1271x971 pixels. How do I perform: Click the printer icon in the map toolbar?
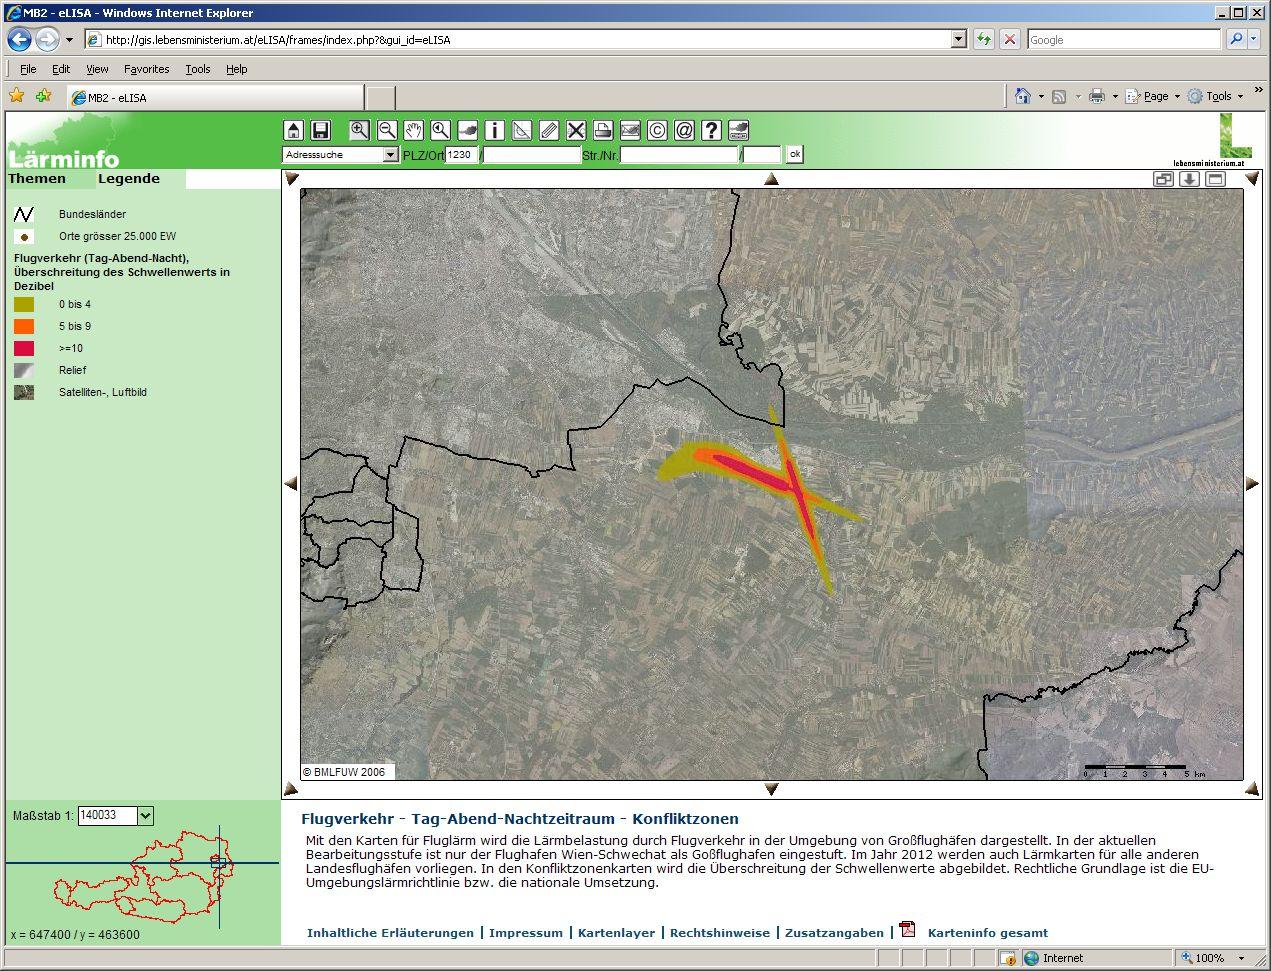coord(603,130)
